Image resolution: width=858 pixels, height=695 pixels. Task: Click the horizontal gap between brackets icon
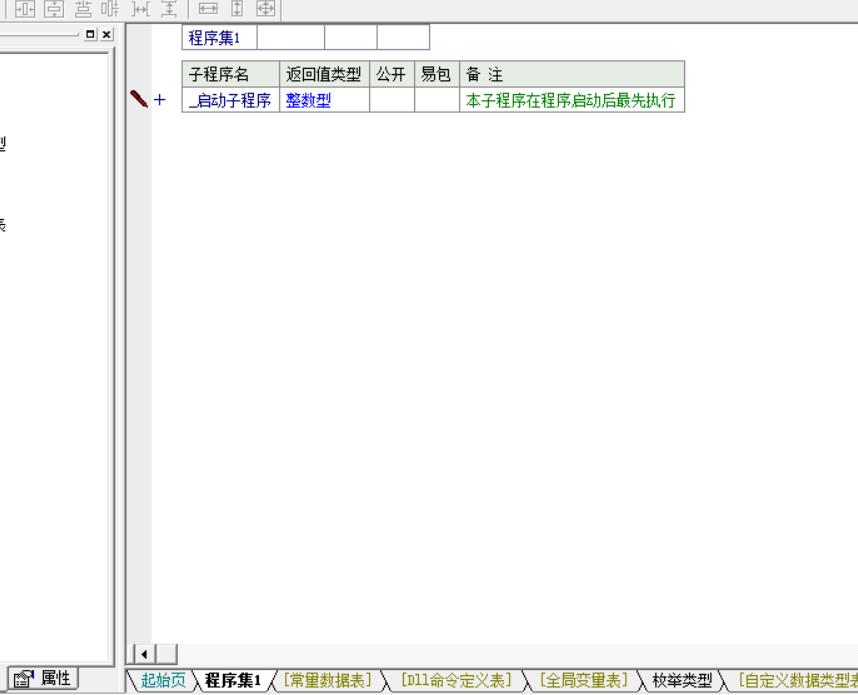tap(141, 9)
